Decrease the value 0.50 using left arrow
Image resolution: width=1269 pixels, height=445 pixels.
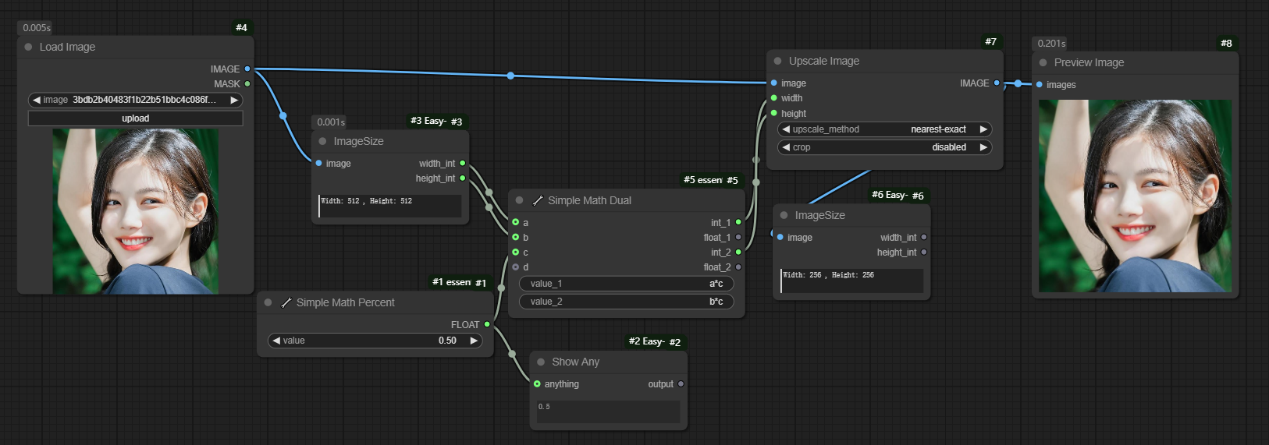276,341
